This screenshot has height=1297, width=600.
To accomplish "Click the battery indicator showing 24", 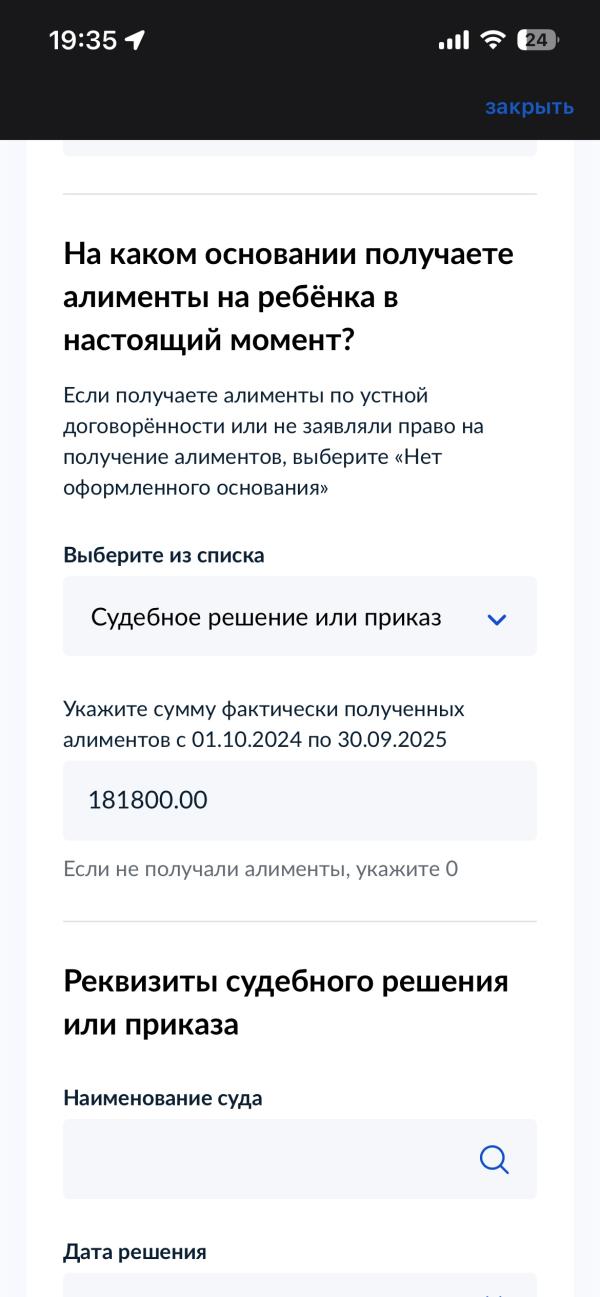I will coord(538,40).
